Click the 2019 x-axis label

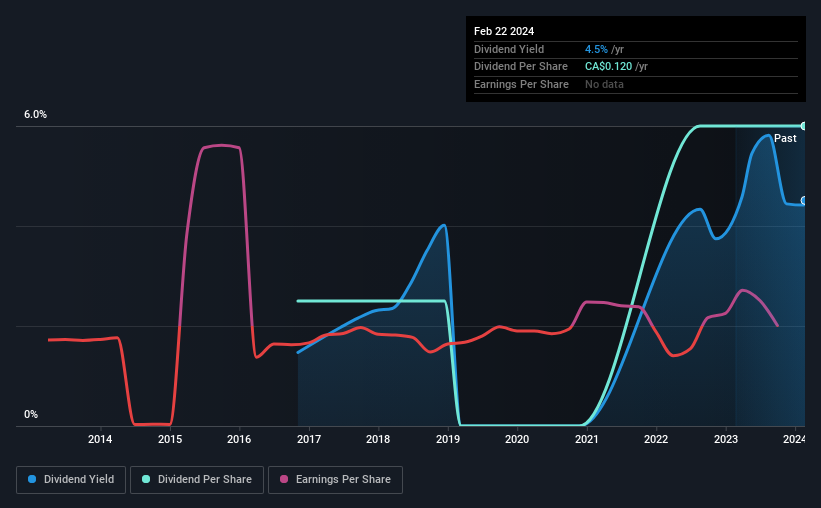pos(448,439)
